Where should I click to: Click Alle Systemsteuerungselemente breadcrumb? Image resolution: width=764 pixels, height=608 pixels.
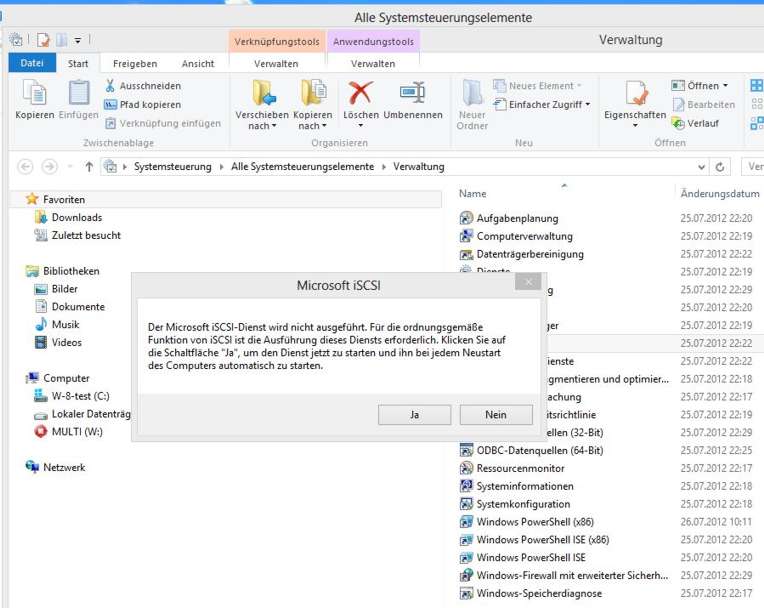(302, 167)
